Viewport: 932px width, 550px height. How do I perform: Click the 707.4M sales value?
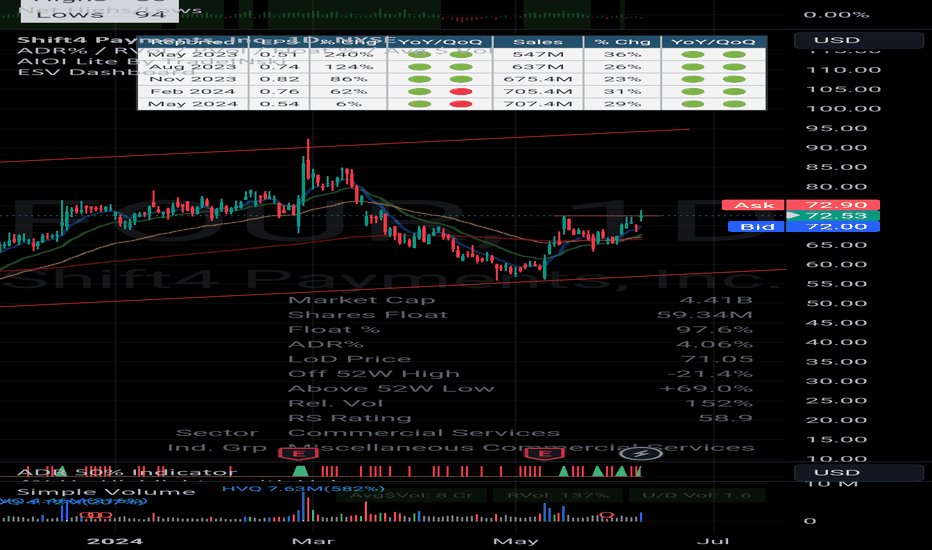click(538, 104)
